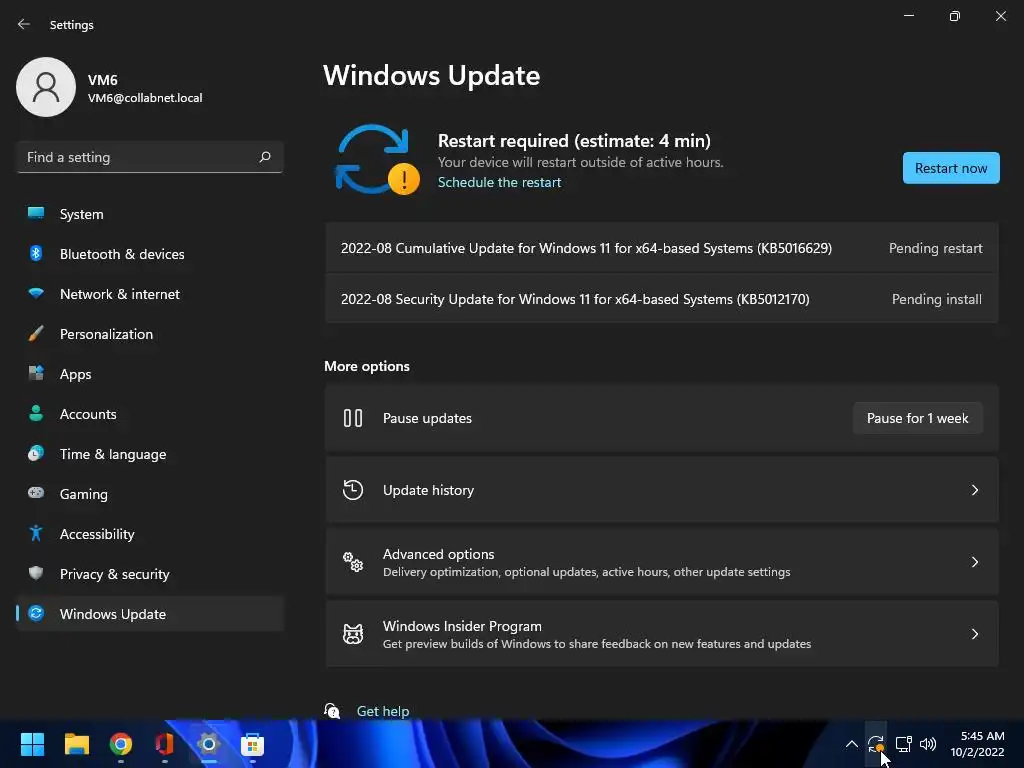
Task: Click the history clock icon beside Update history
Action: (x=353, y=490)
